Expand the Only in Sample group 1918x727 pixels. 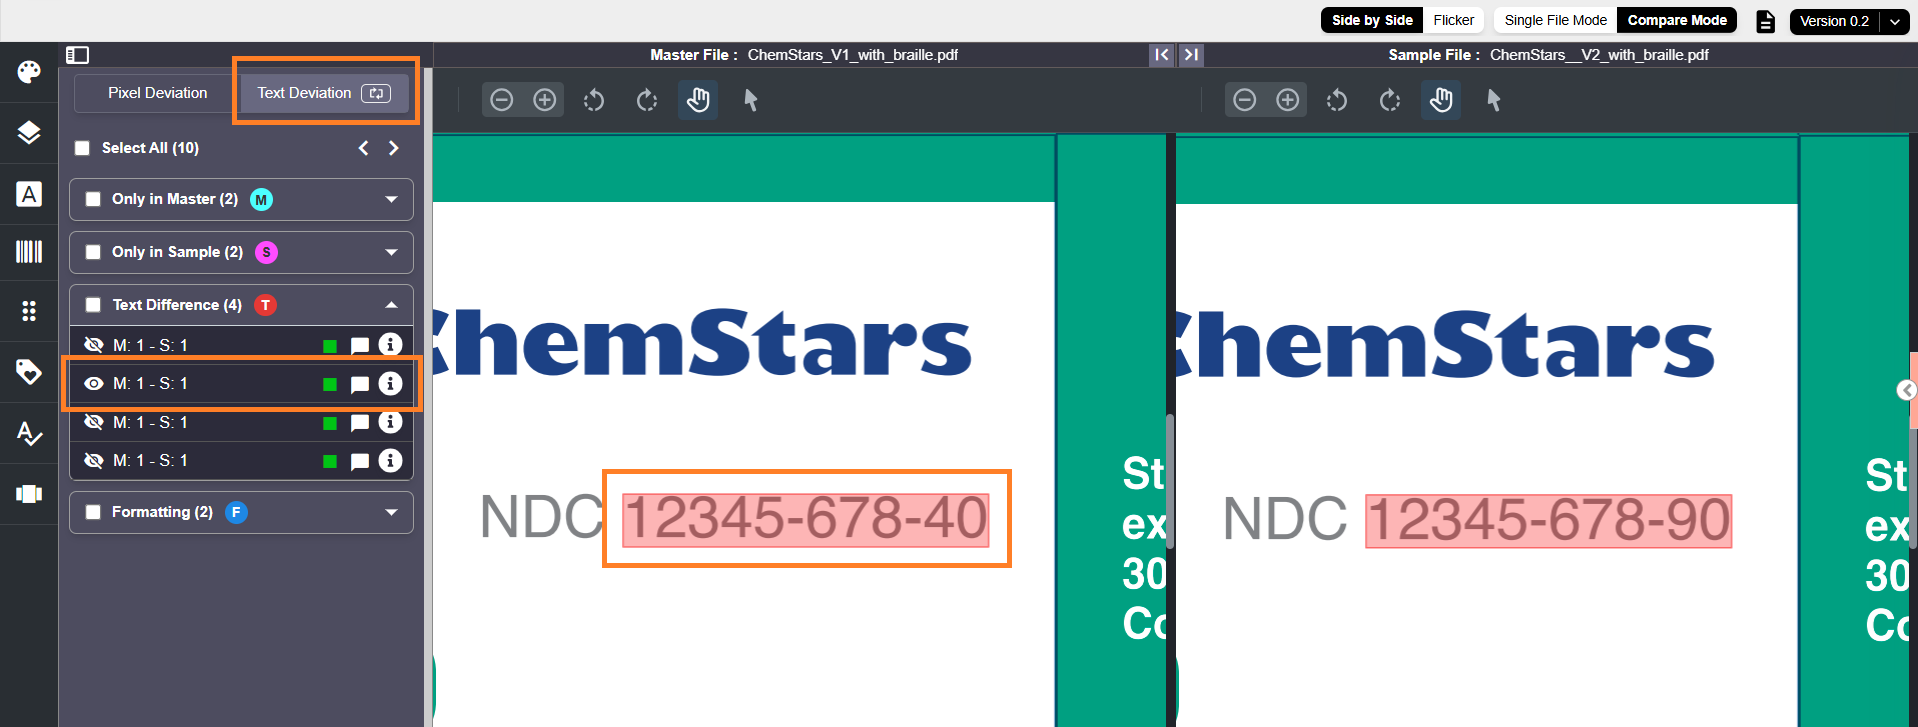tap(391, 252)
